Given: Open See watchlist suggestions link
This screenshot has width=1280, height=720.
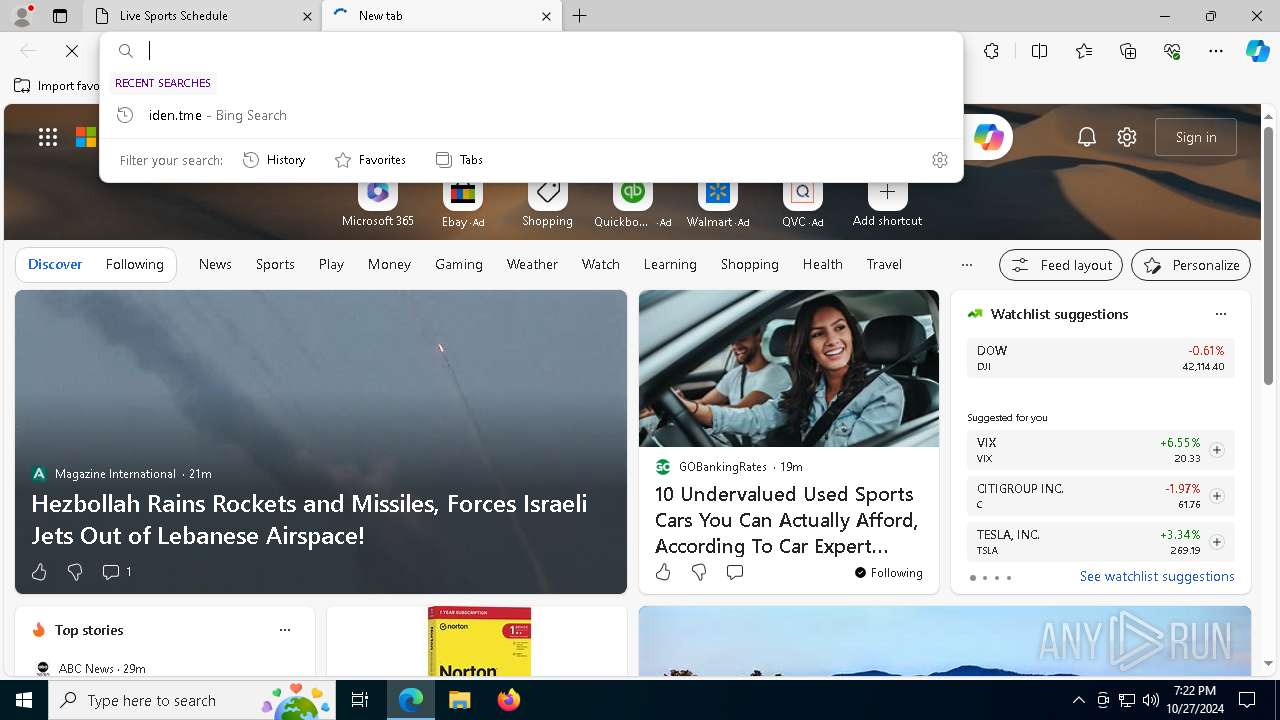Looking at the screenshot, I should pos(1157,577).
